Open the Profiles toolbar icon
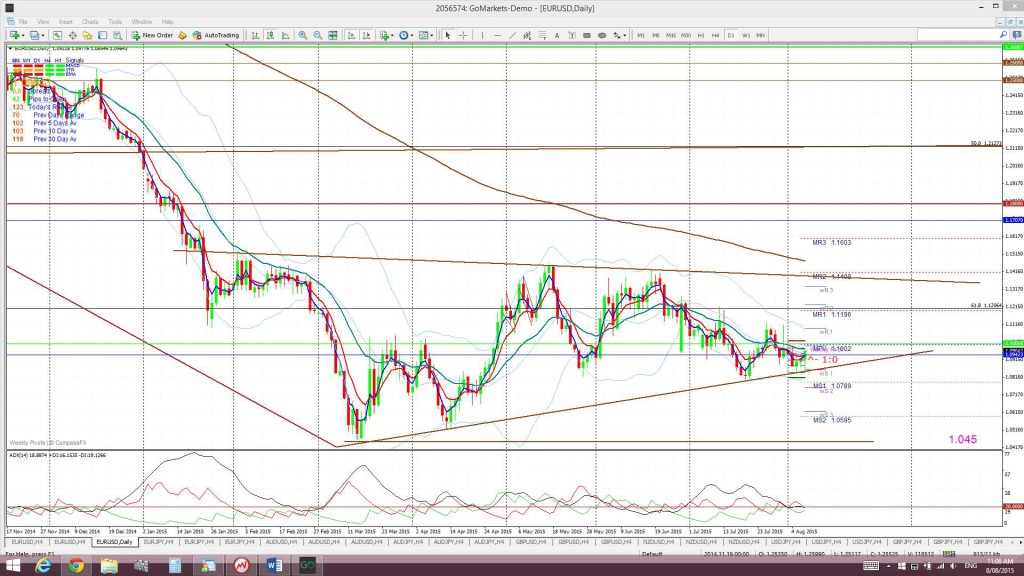 coord(34,35)
